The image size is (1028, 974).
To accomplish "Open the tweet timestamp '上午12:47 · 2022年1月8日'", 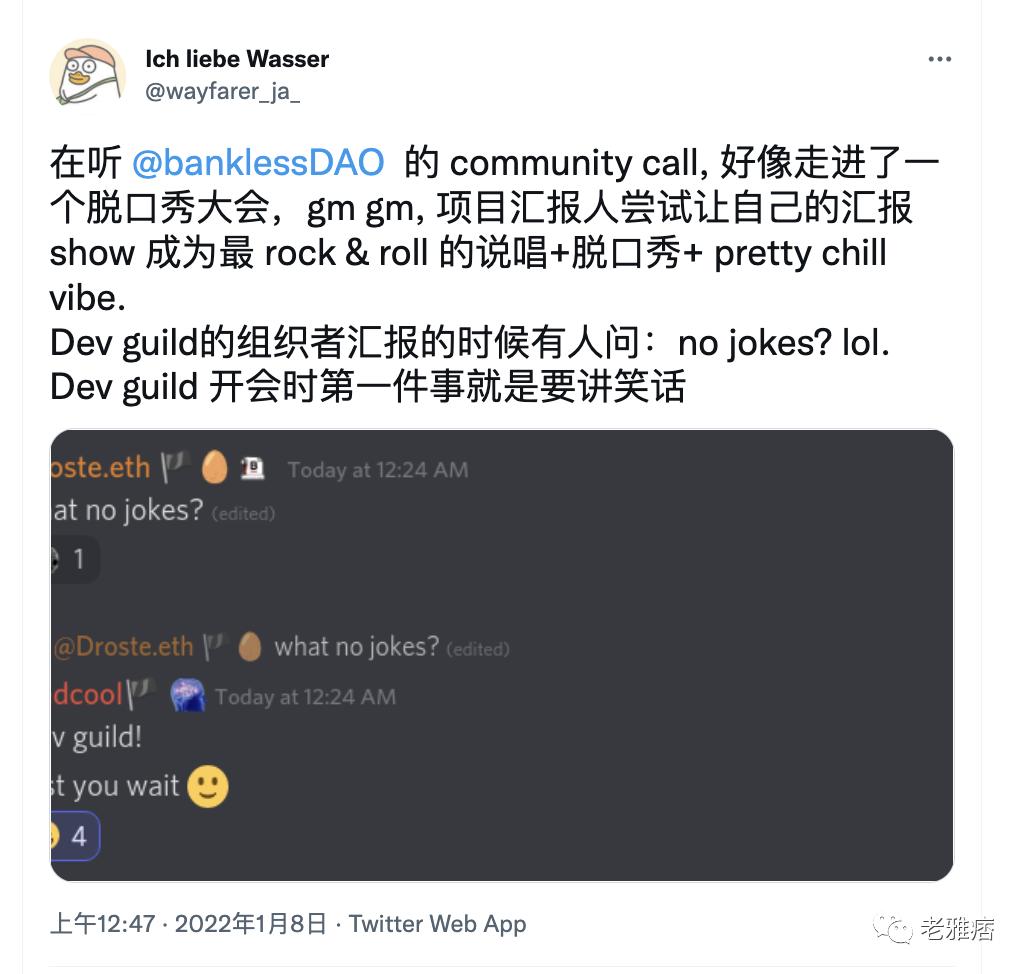I will coord(188,923).
